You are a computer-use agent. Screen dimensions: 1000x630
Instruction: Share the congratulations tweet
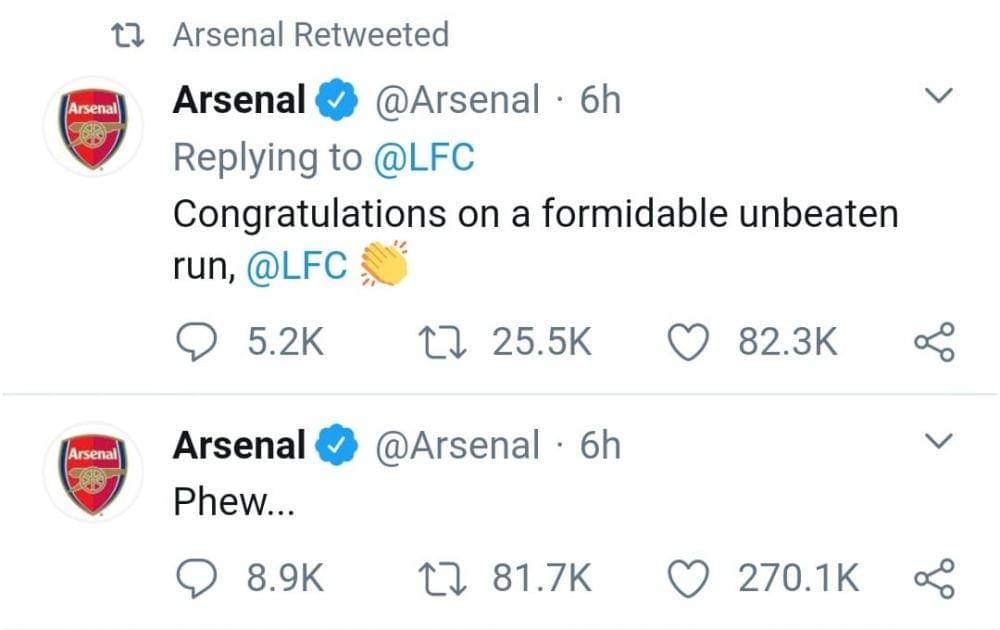coord(934,341)
